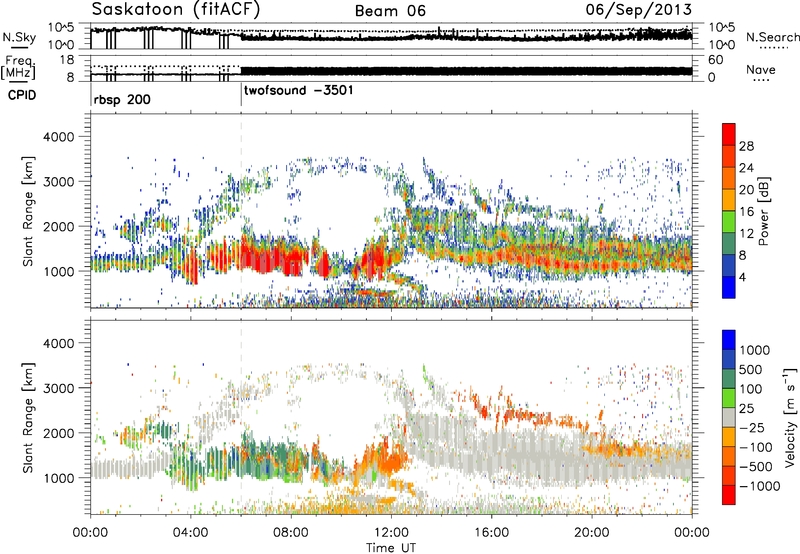Click the '-25' label on the velocity colorbar
This screenshot has height=554, width=800.
(753, 428)
